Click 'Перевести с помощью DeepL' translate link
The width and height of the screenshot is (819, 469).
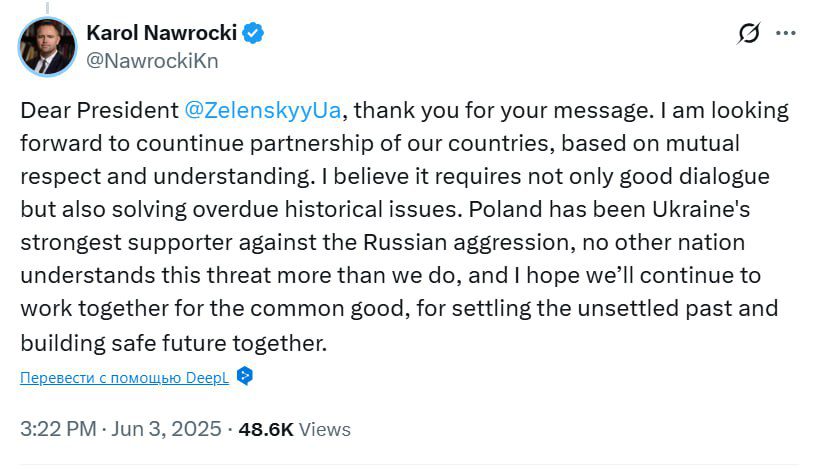(x=124, y=378)
